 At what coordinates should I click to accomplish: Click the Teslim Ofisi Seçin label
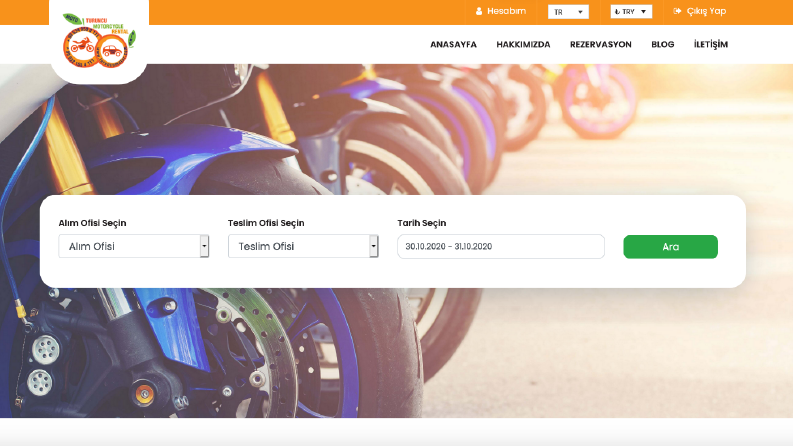tap(266, 223)
